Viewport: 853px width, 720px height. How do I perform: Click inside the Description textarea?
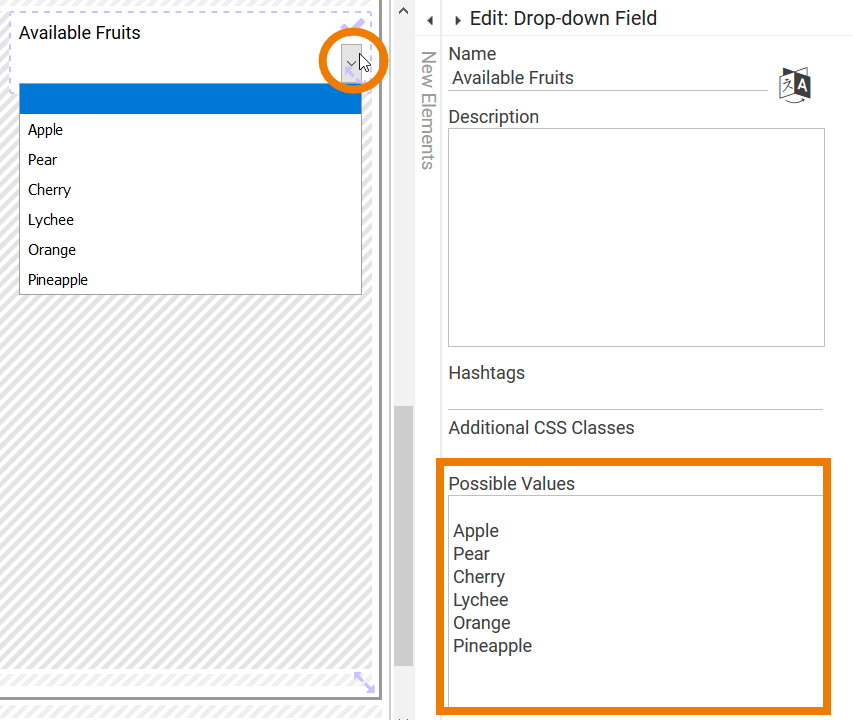tap(635, 236)
